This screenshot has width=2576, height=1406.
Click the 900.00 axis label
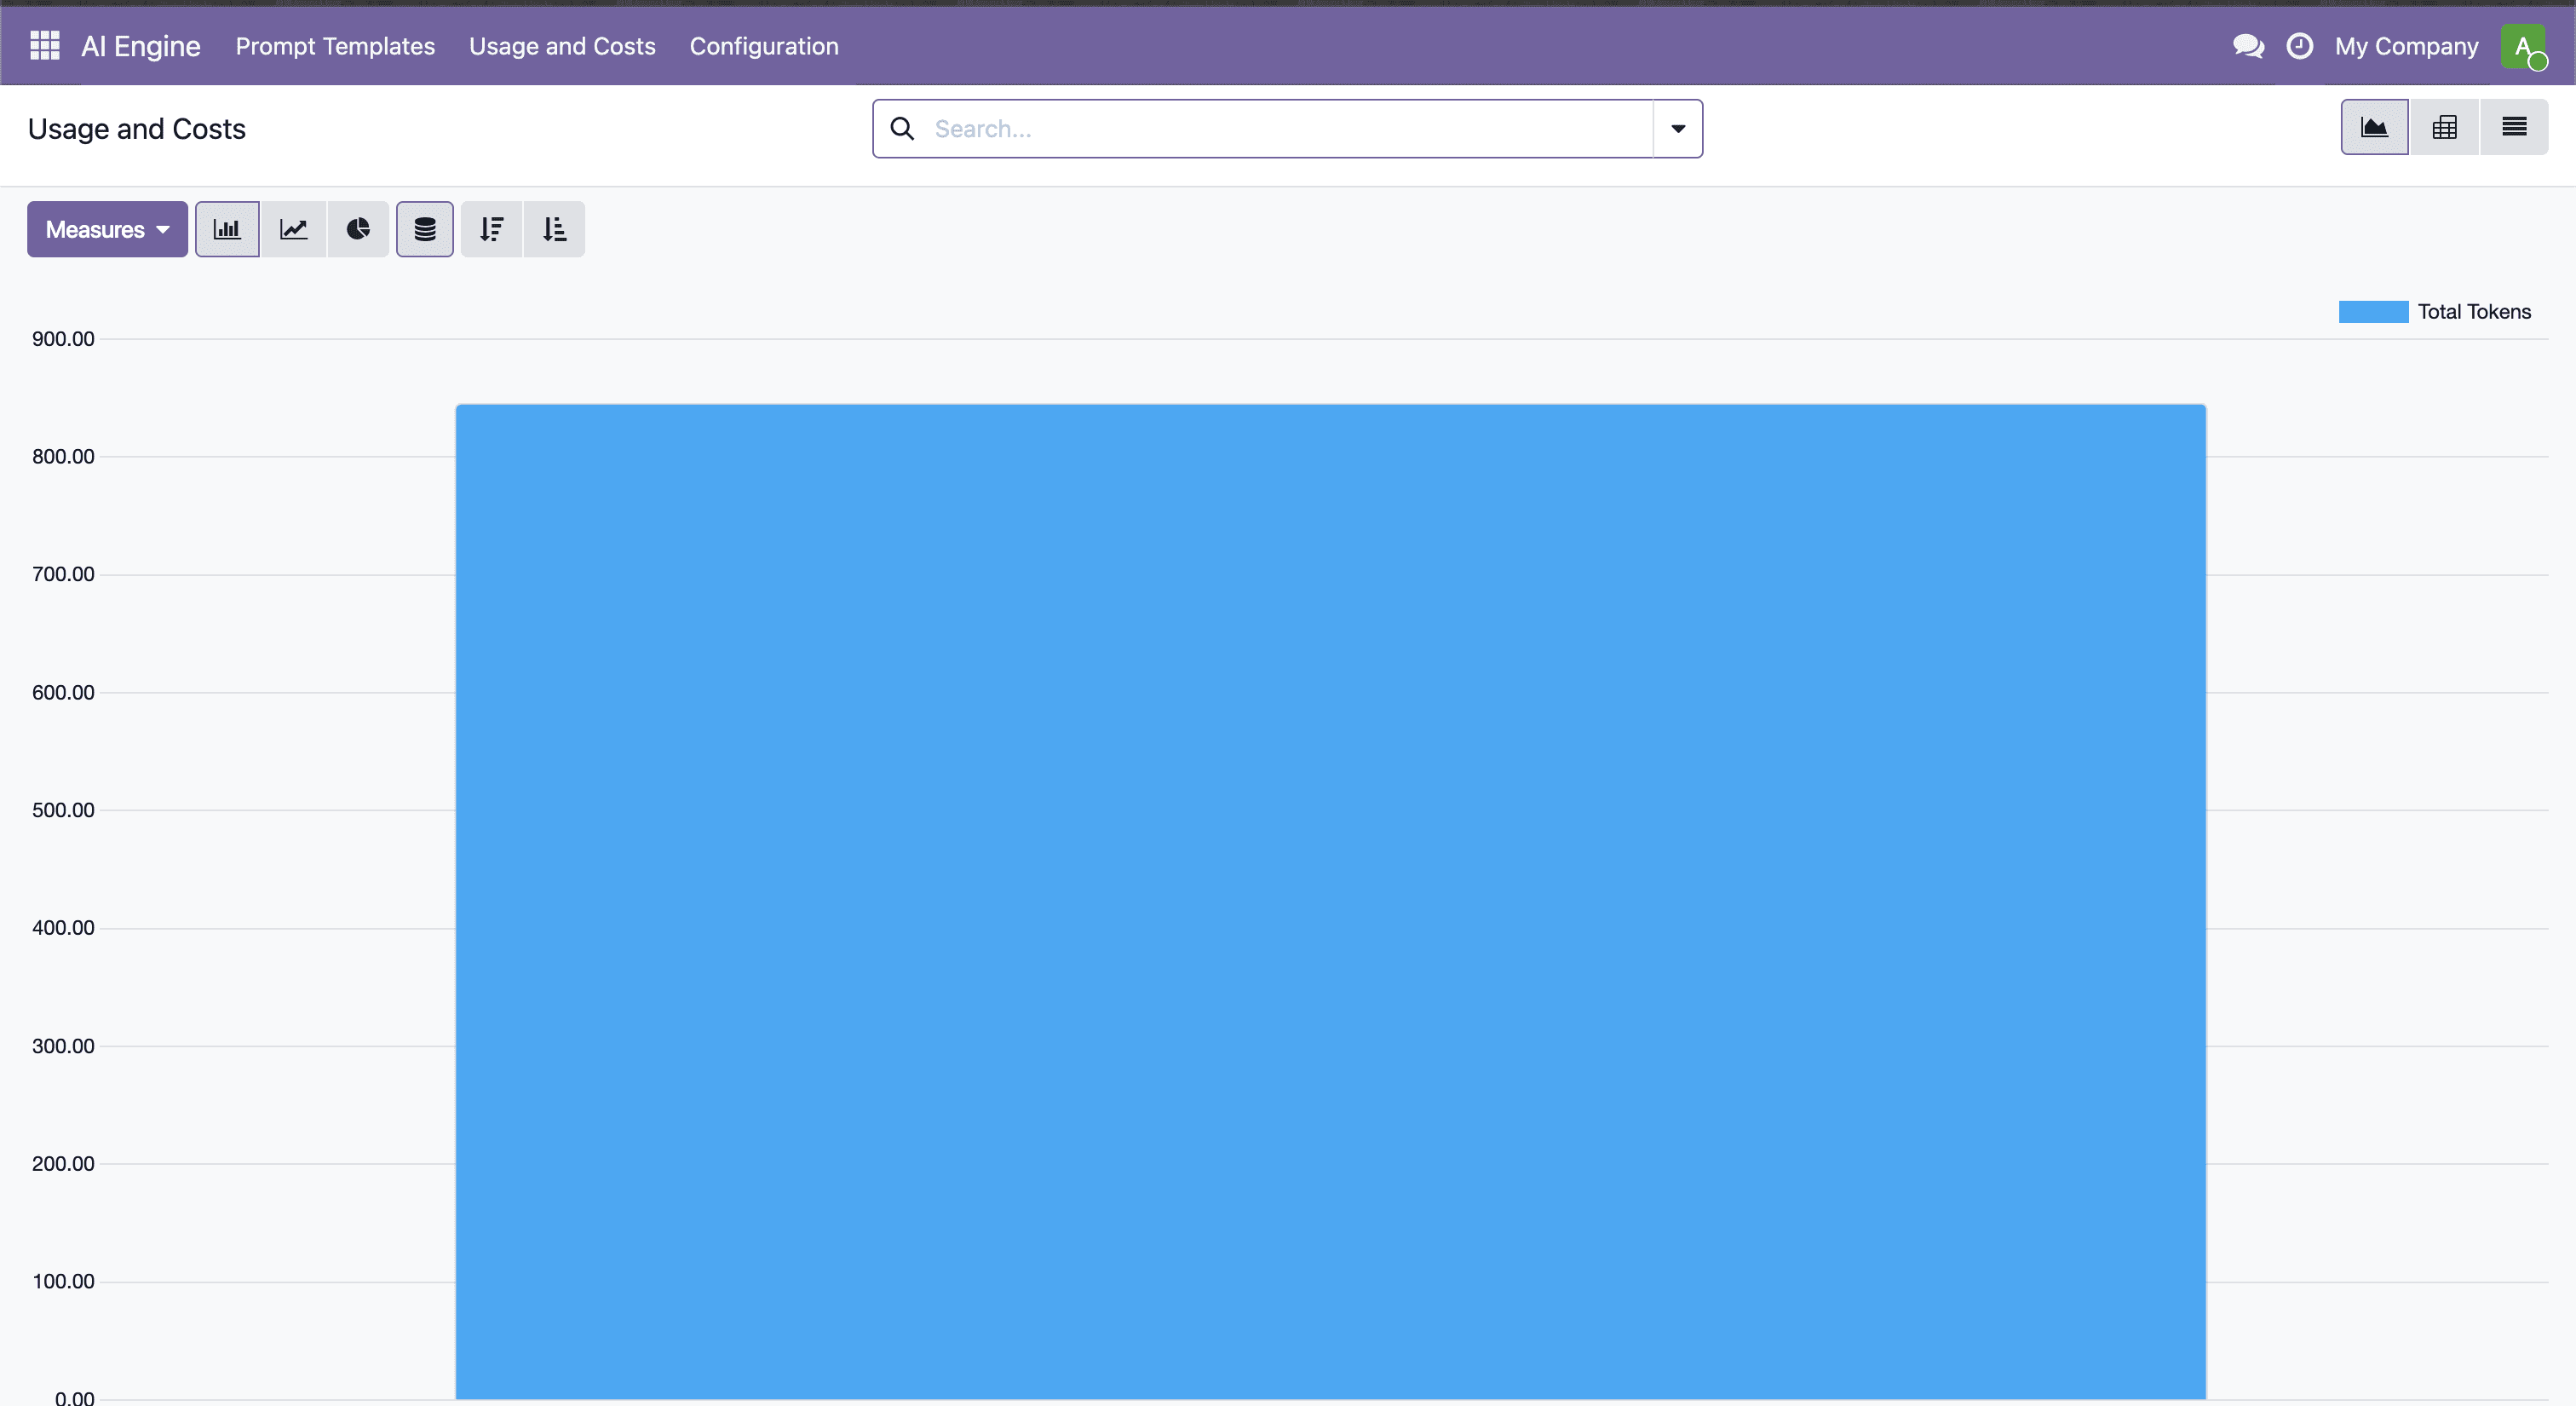point(63,339)
